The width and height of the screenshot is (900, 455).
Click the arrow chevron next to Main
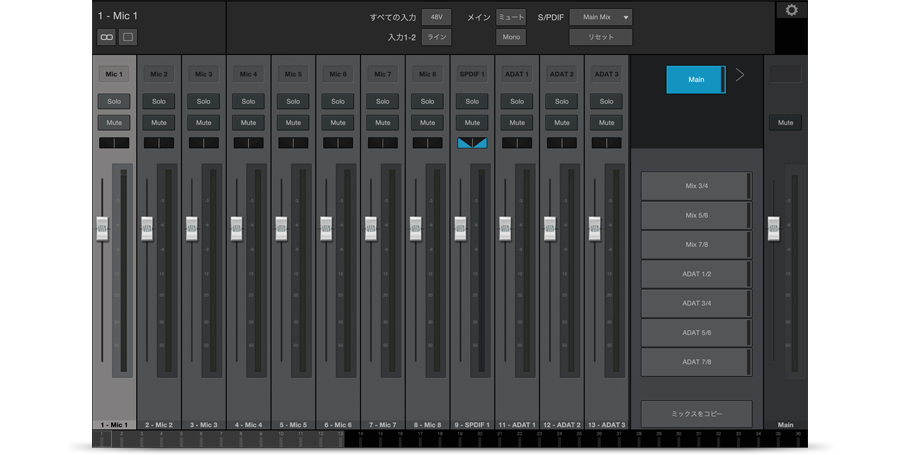point(740,75)
